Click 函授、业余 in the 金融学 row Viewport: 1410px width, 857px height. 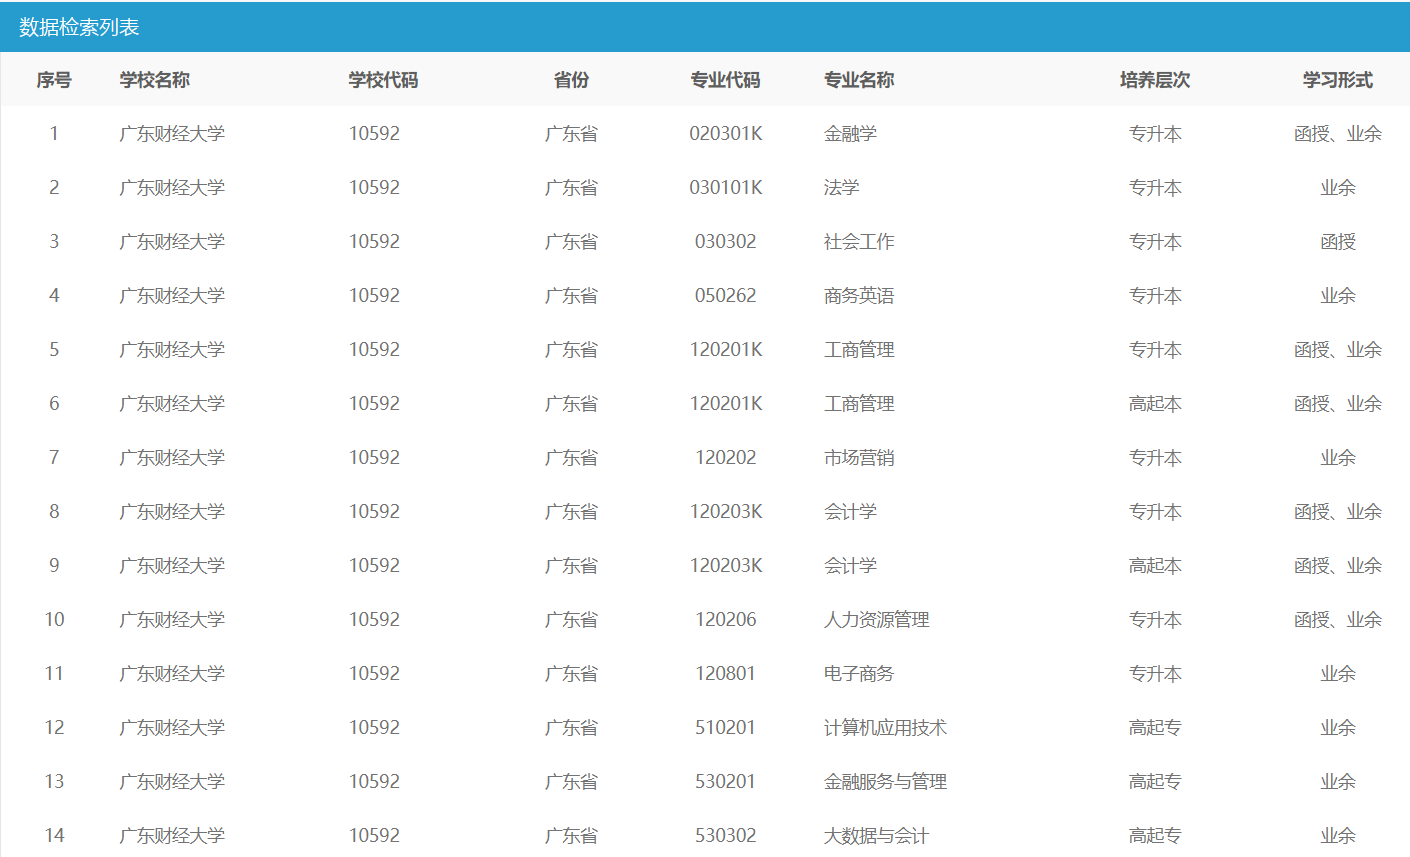1338,134
